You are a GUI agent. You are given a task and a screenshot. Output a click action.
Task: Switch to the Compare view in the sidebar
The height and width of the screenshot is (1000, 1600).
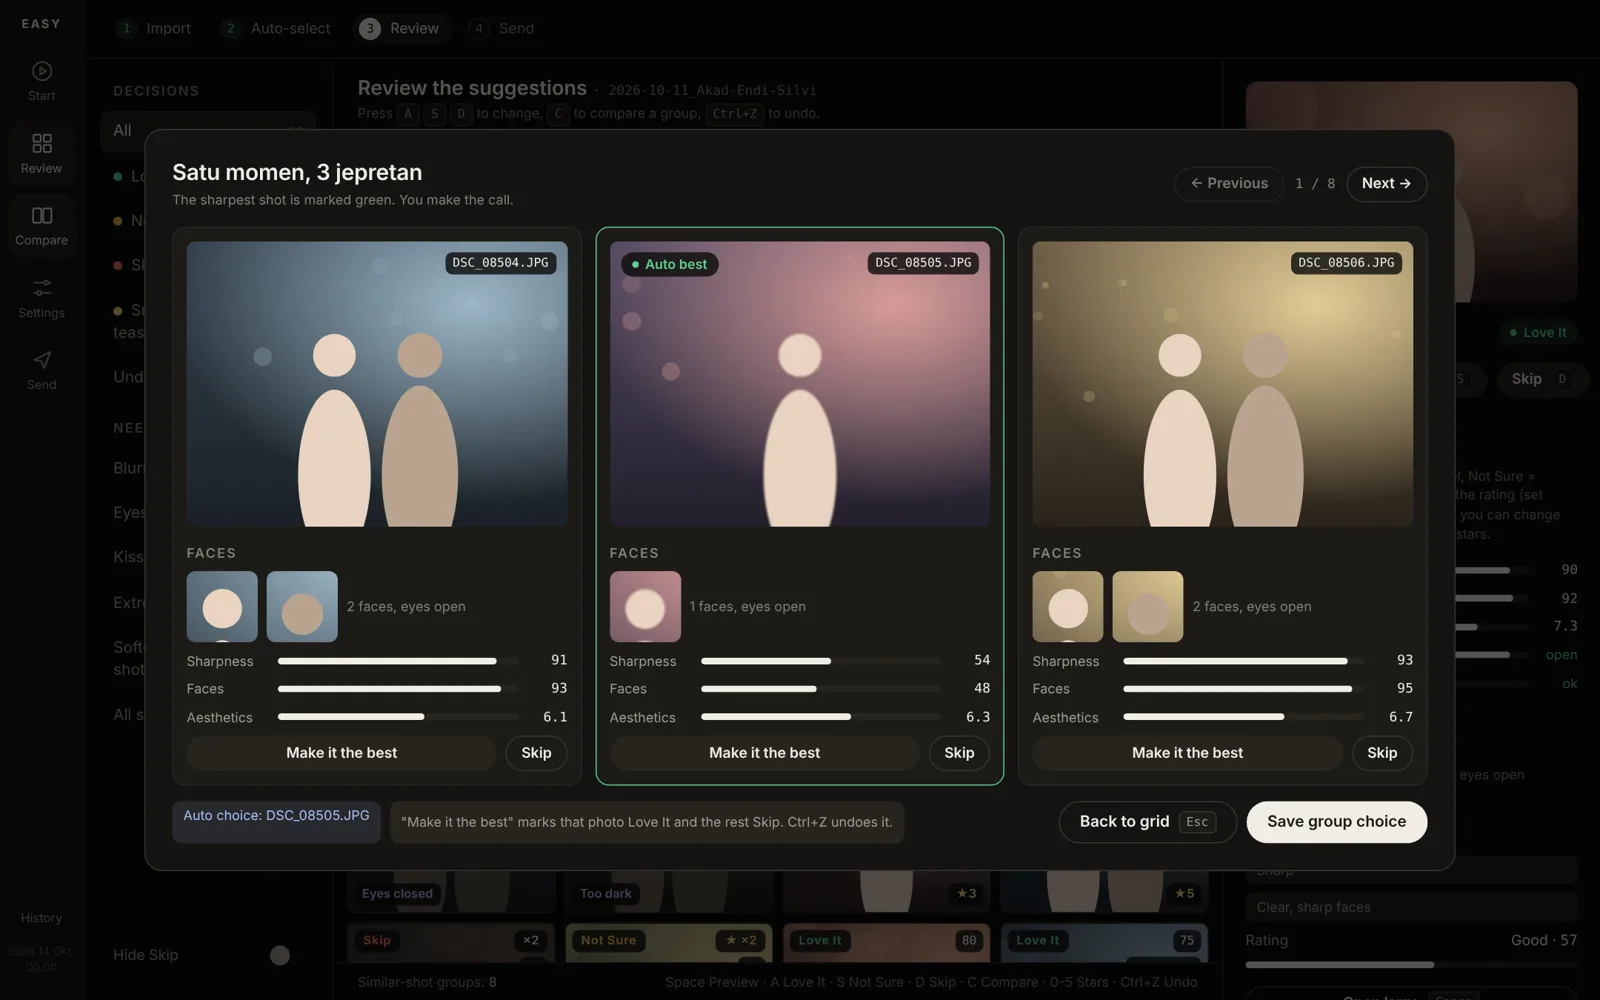41,225
